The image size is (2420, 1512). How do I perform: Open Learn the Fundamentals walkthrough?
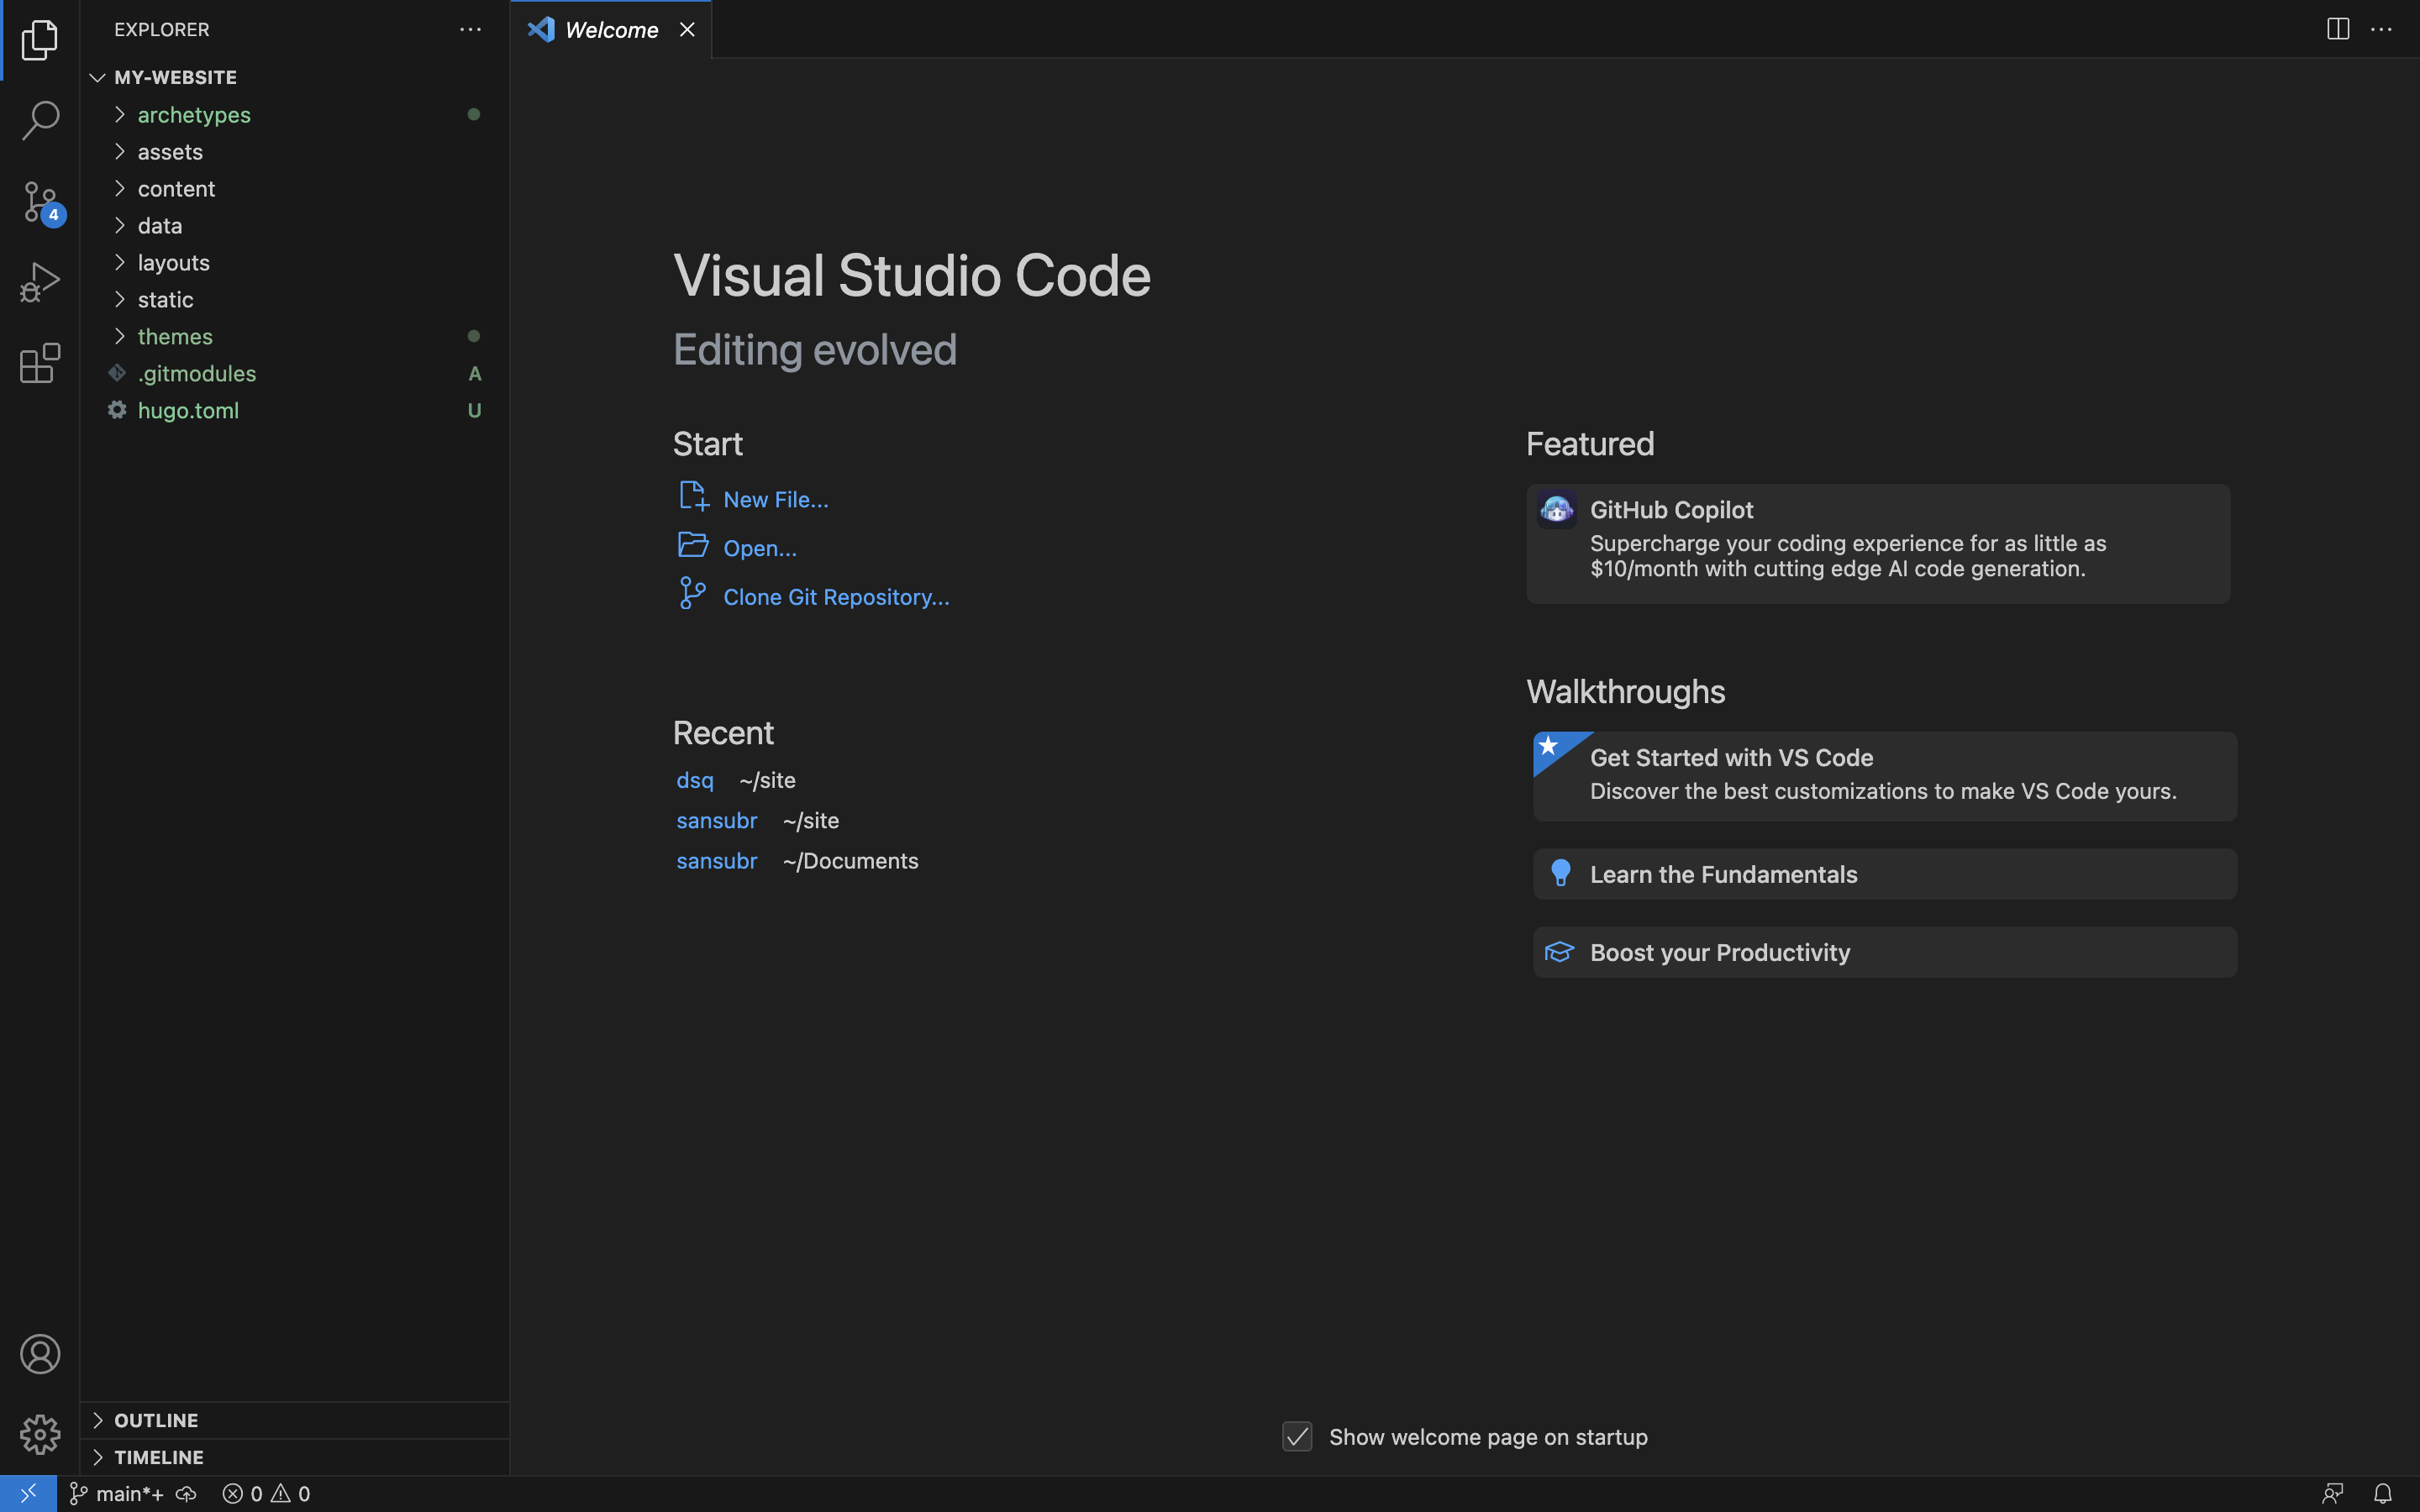[x=1885, y=874]
